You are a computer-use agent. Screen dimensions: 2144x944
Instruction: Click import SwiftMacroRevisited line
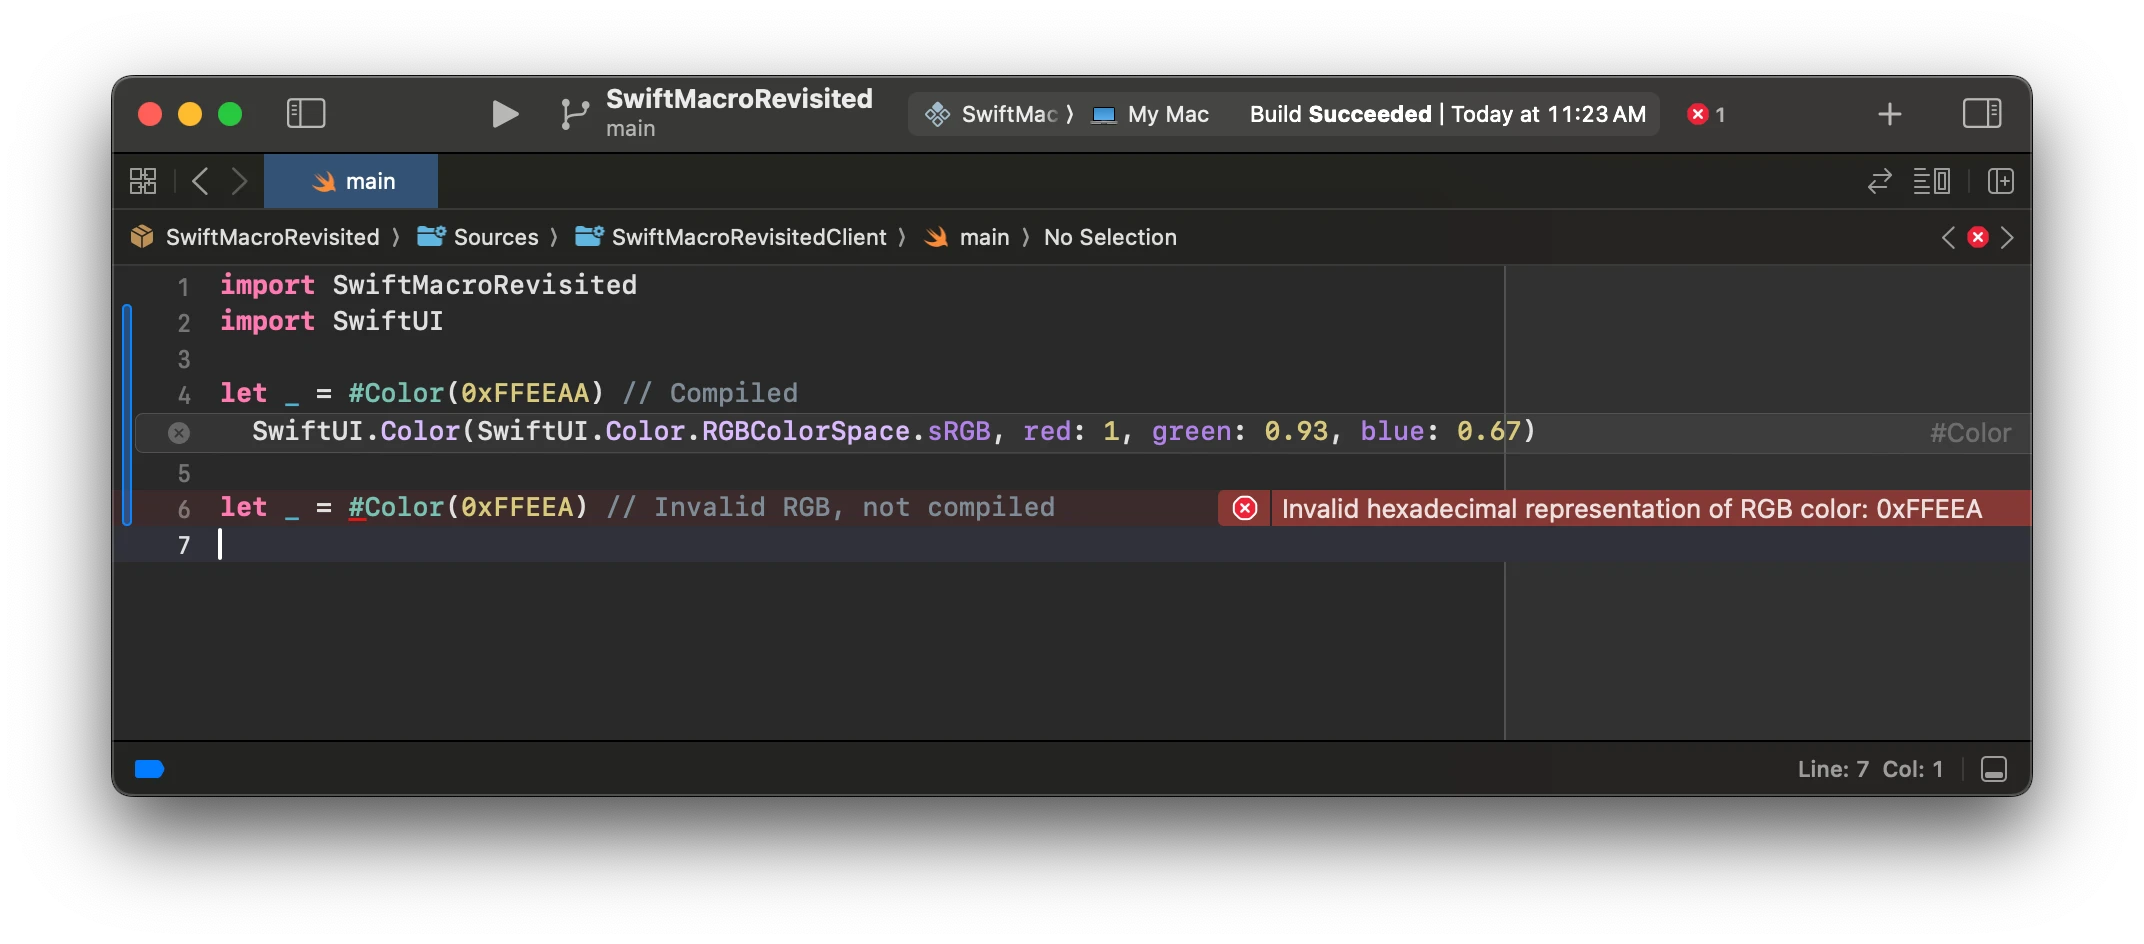click(429, 285)
